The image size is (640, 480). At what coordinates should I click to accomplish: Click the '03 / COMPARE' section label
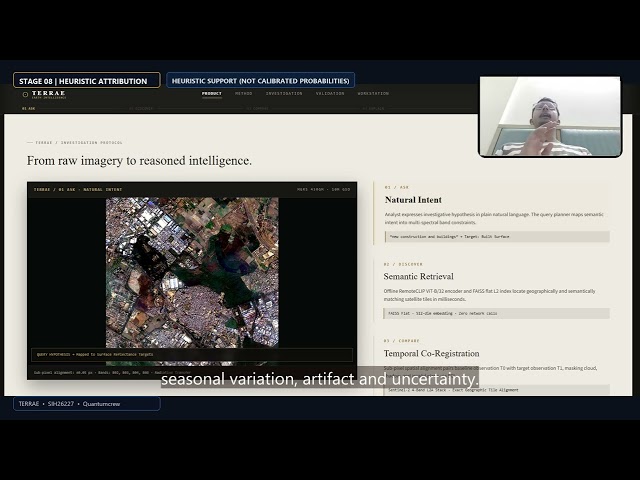point(402,341)
